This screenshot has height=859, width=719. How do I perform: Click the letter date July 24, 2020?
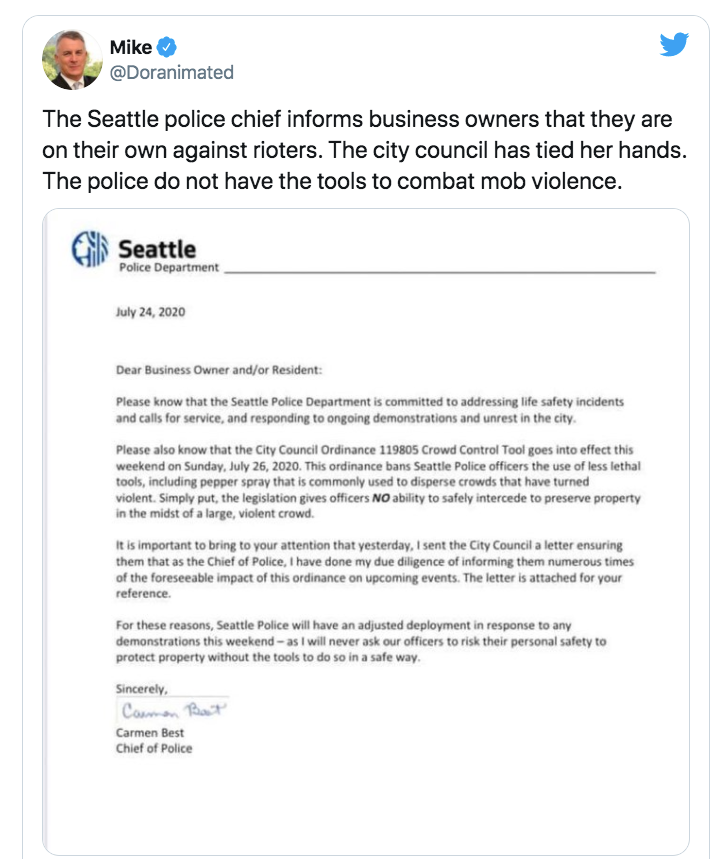tap(150, 312)
